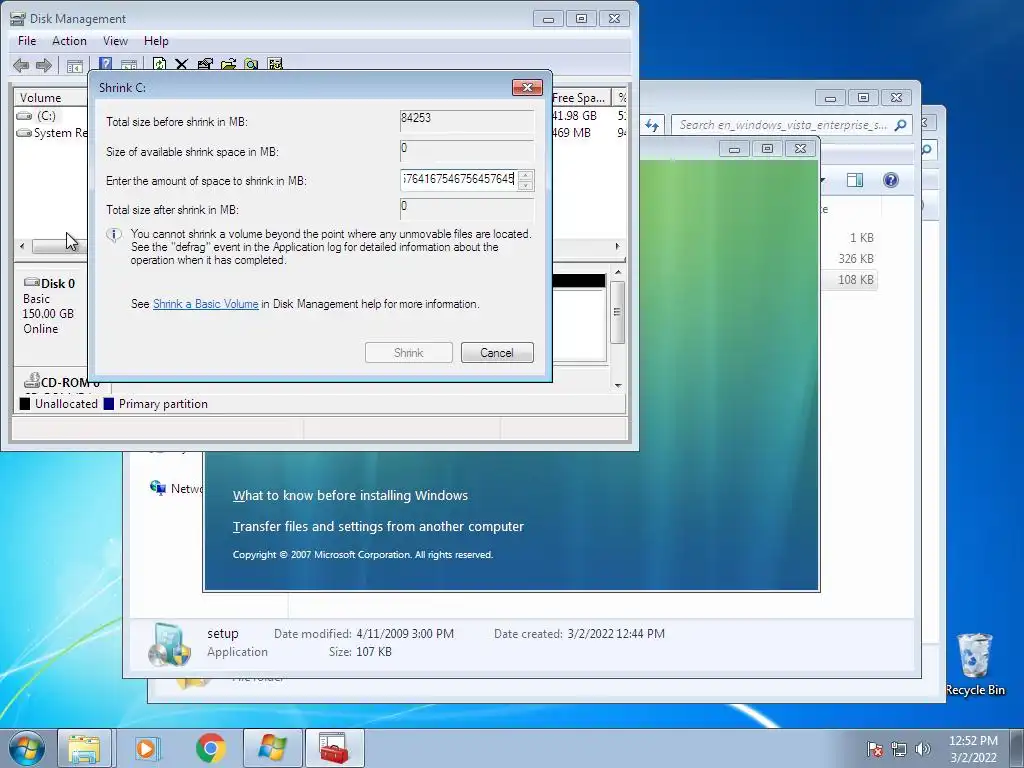Click the 1 KB file size entry
Viewport: 1024px width, 768px height.
pyautogui.click(x=861, y=238)
